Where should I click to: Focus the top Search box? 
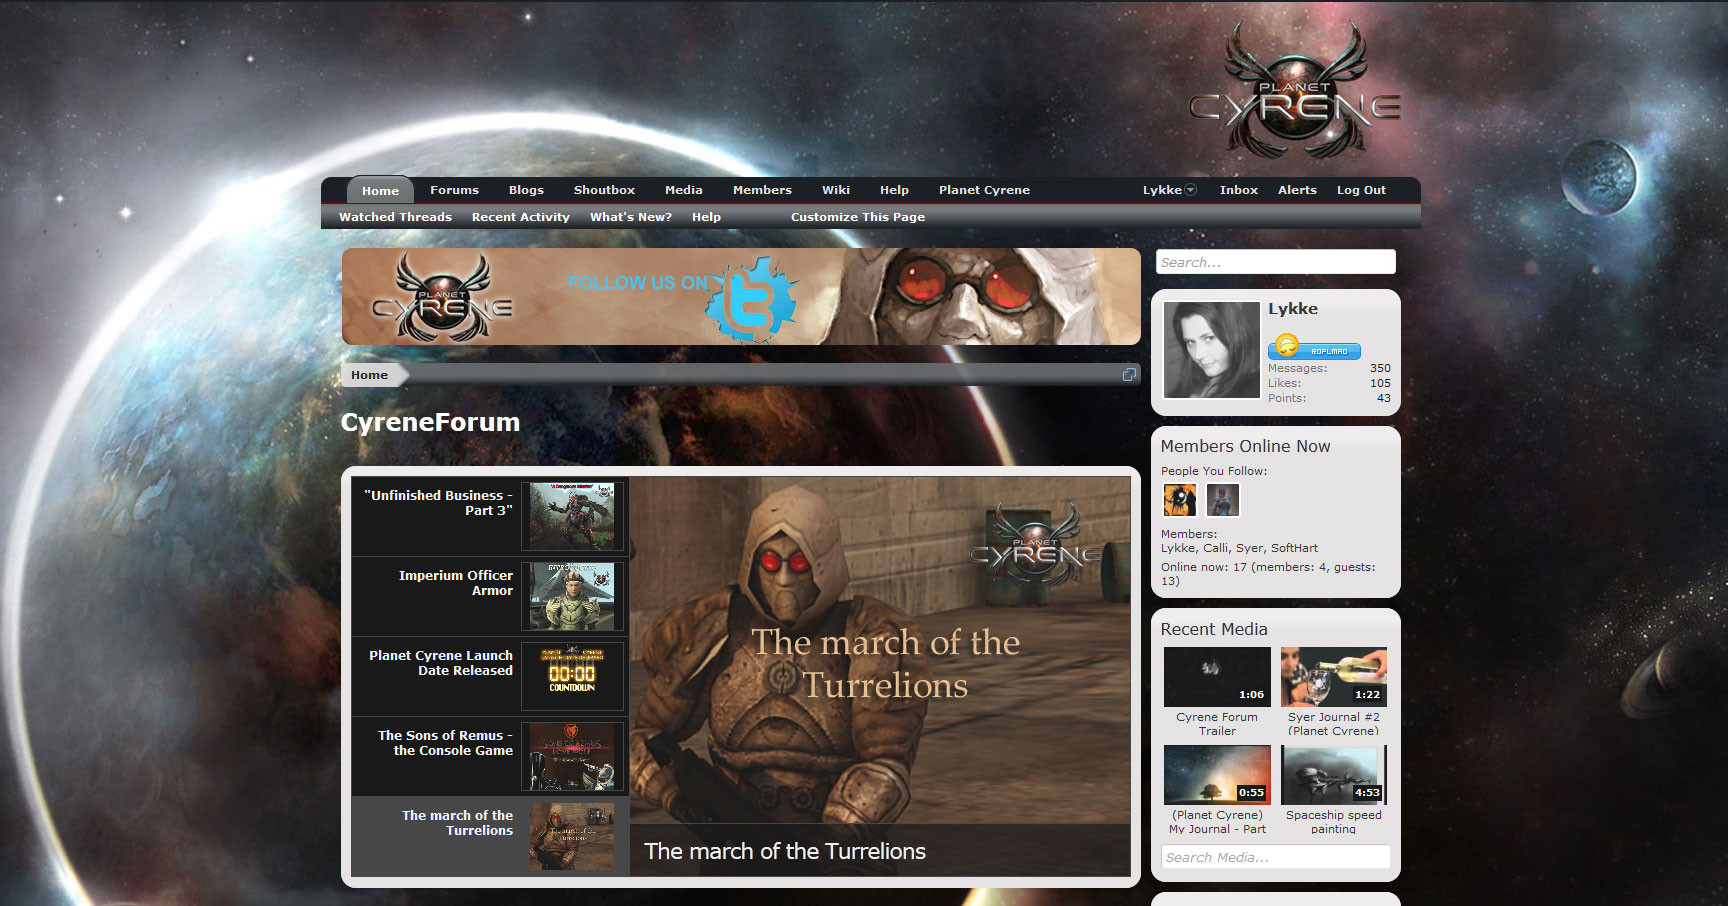(1275, 262)
